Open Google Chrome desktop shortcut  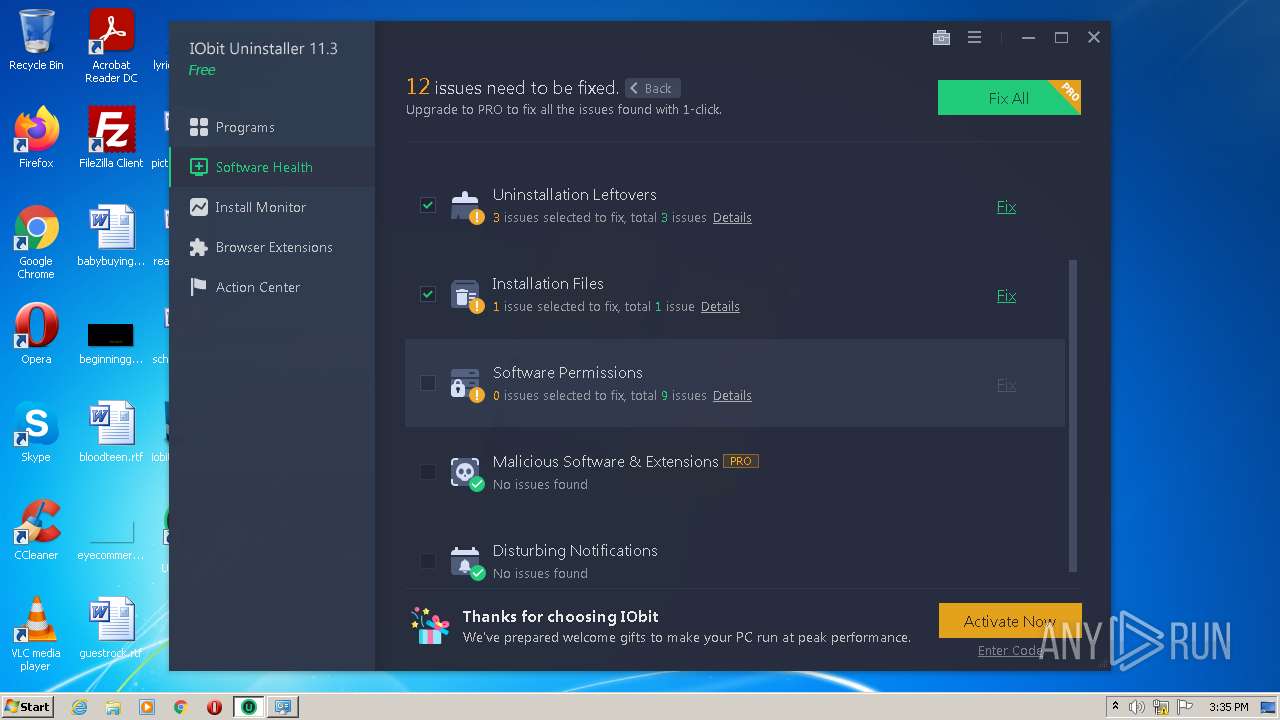tap(36, 243)
